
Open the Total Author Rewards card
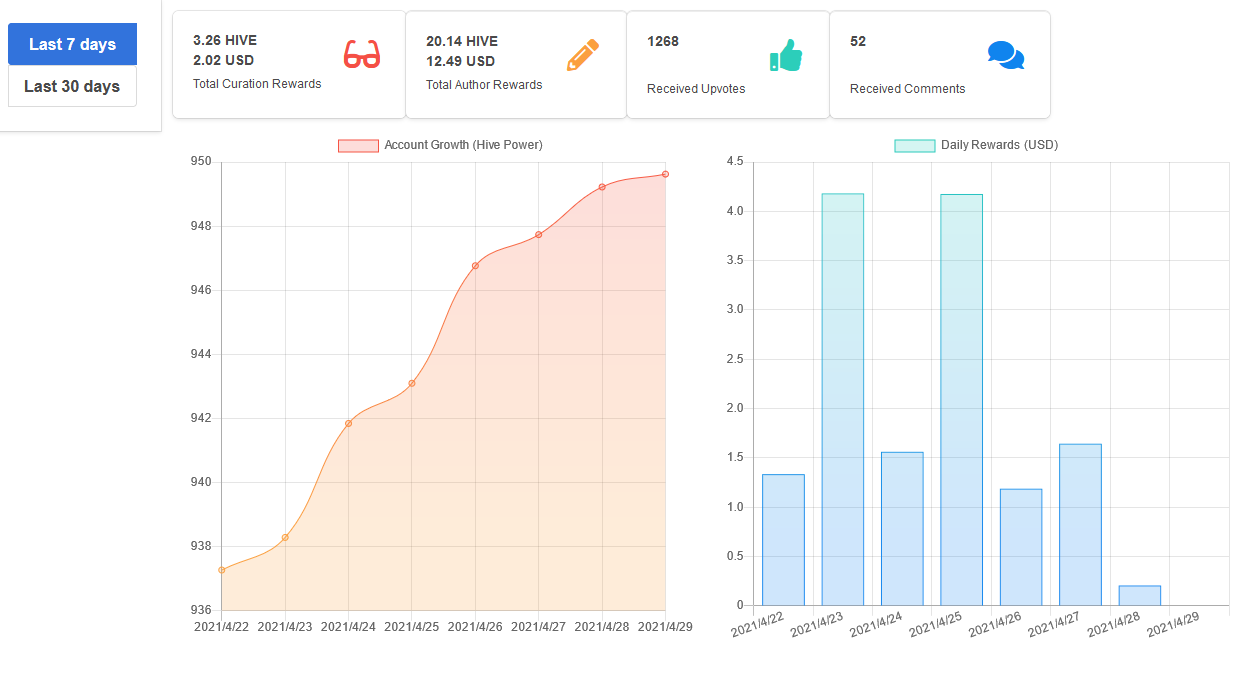click(516, 65)
